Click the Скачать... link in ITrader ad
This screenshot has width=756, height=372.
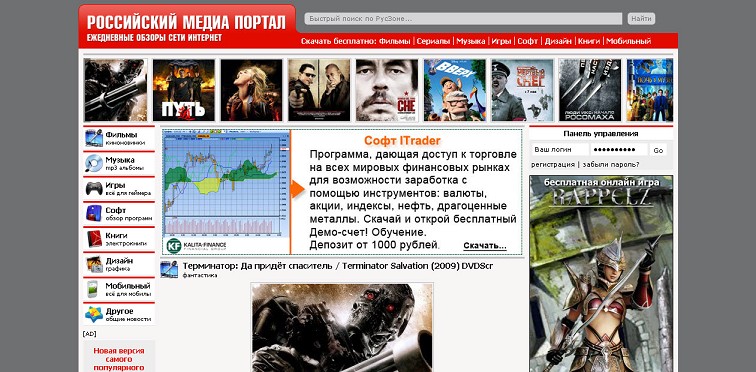[485, 246]
